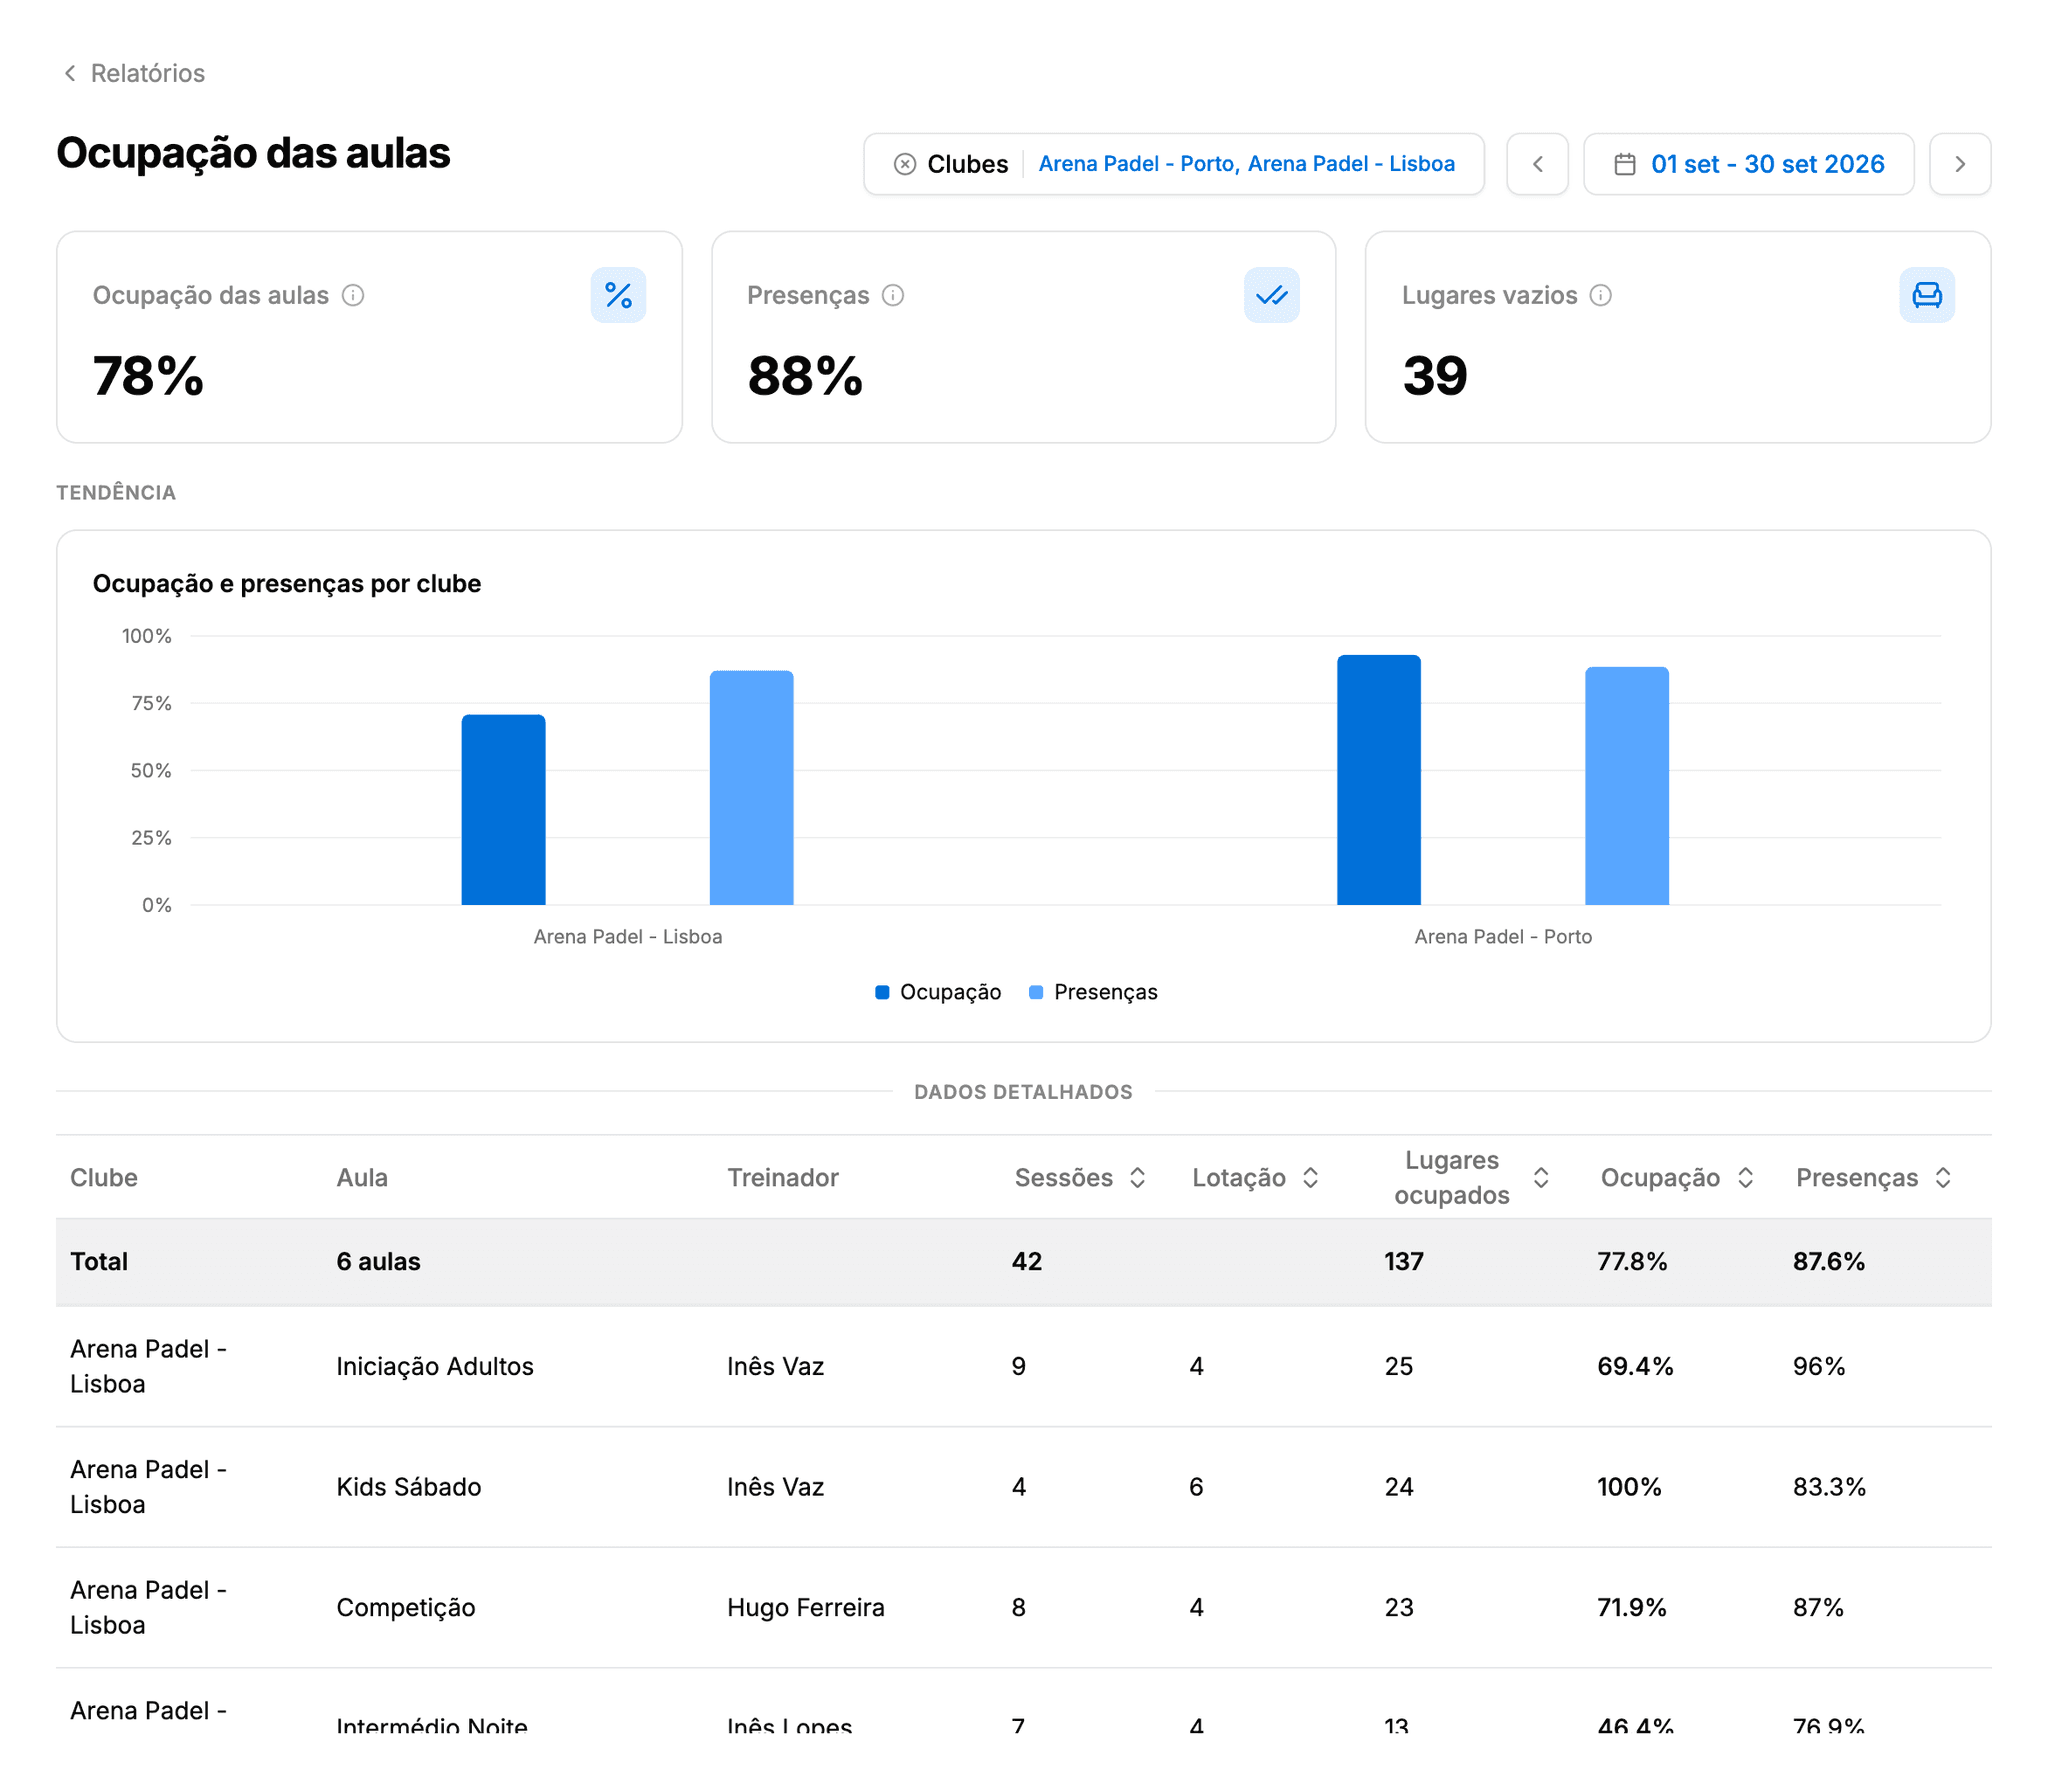Open the Clubes filter dropdown
The height and width of the screenshot is (1789, 2048).
click(x=1173, y=164)
